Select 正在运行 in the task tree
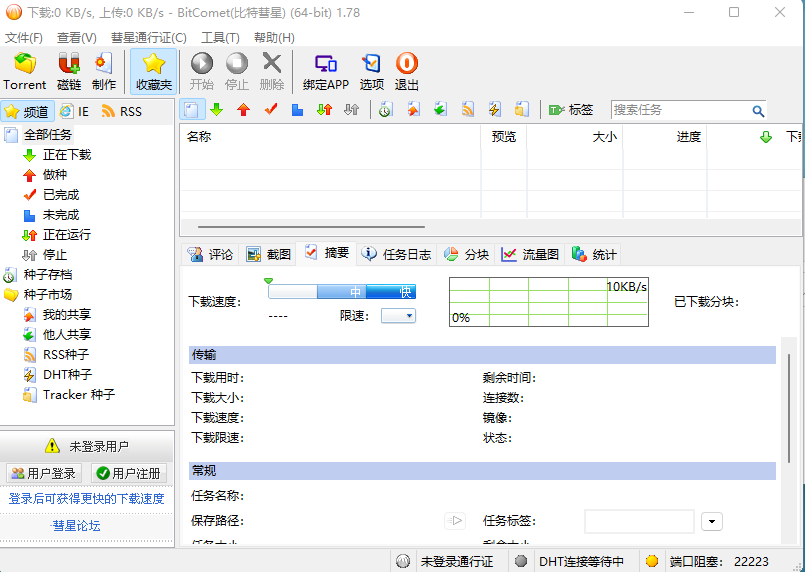This screenshot has width=805, height=572. pyautogui.click(x=67, y=235)
